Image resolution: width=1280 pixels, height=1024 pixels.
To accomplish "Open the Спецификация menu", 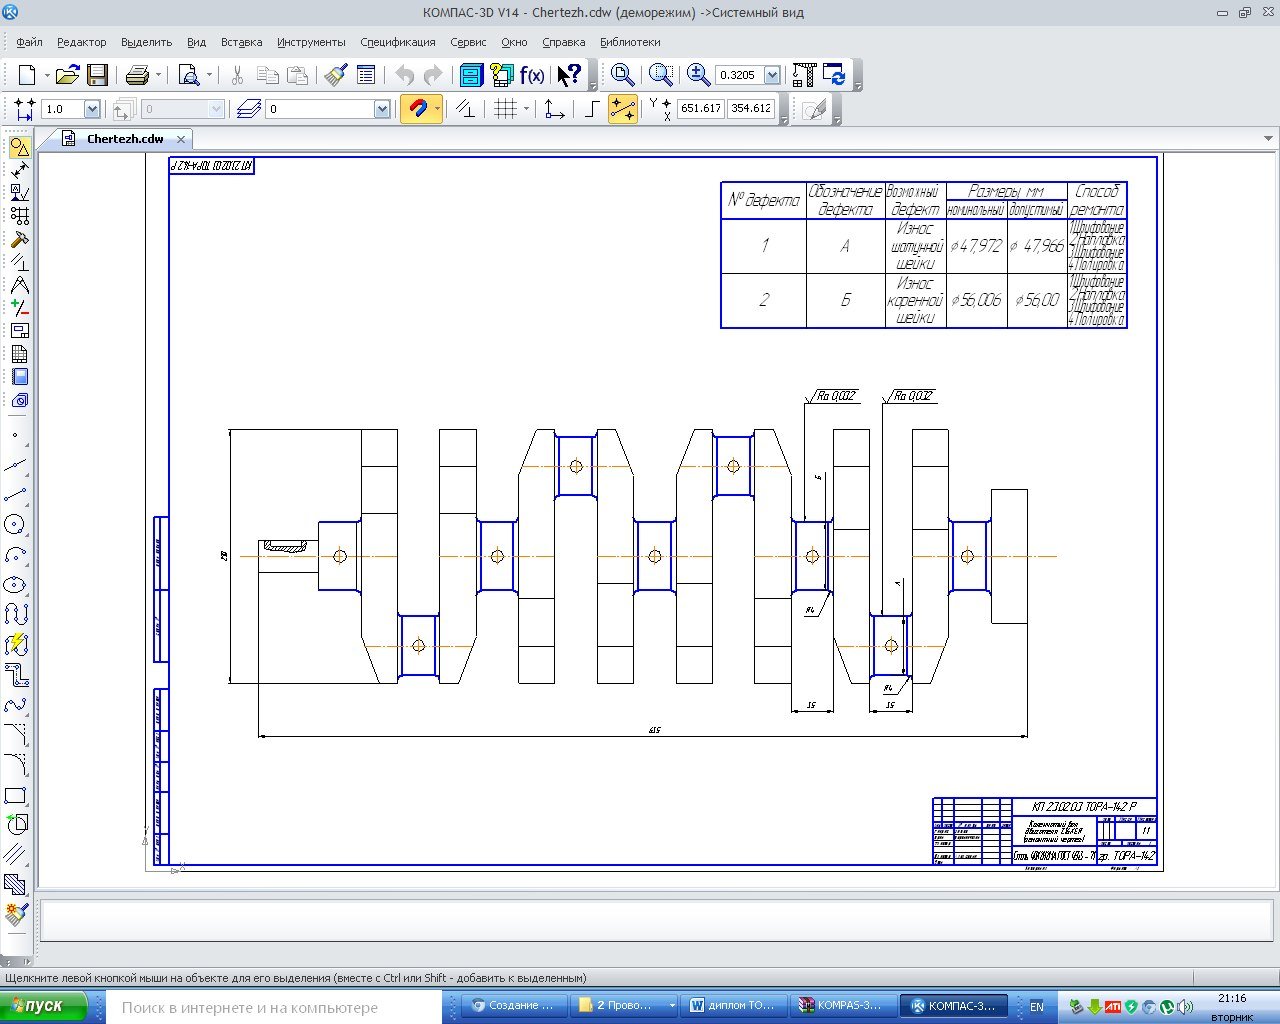I will tap(397, 42).
